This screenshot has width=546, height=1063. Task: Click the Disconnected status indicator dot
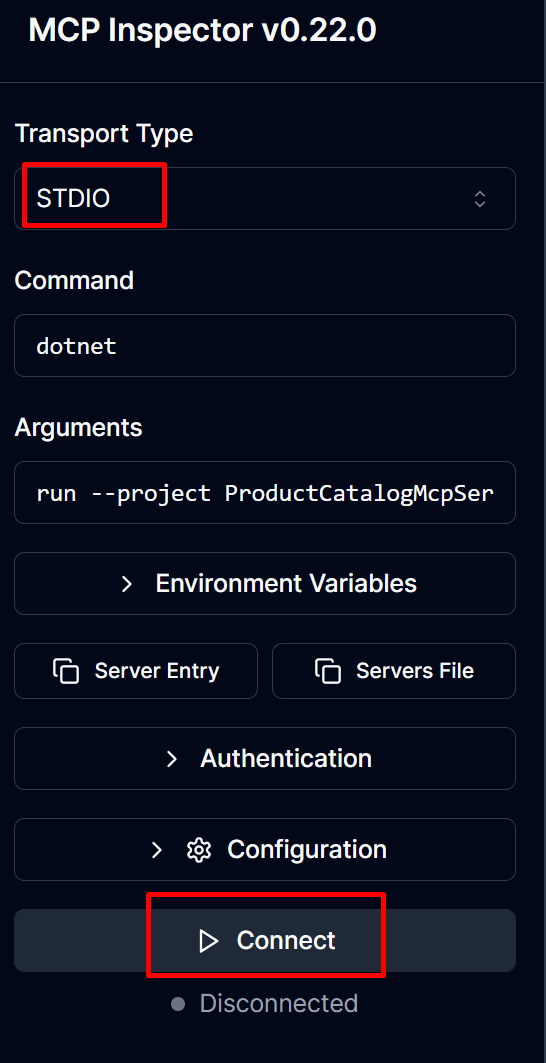coord(178,1003)
